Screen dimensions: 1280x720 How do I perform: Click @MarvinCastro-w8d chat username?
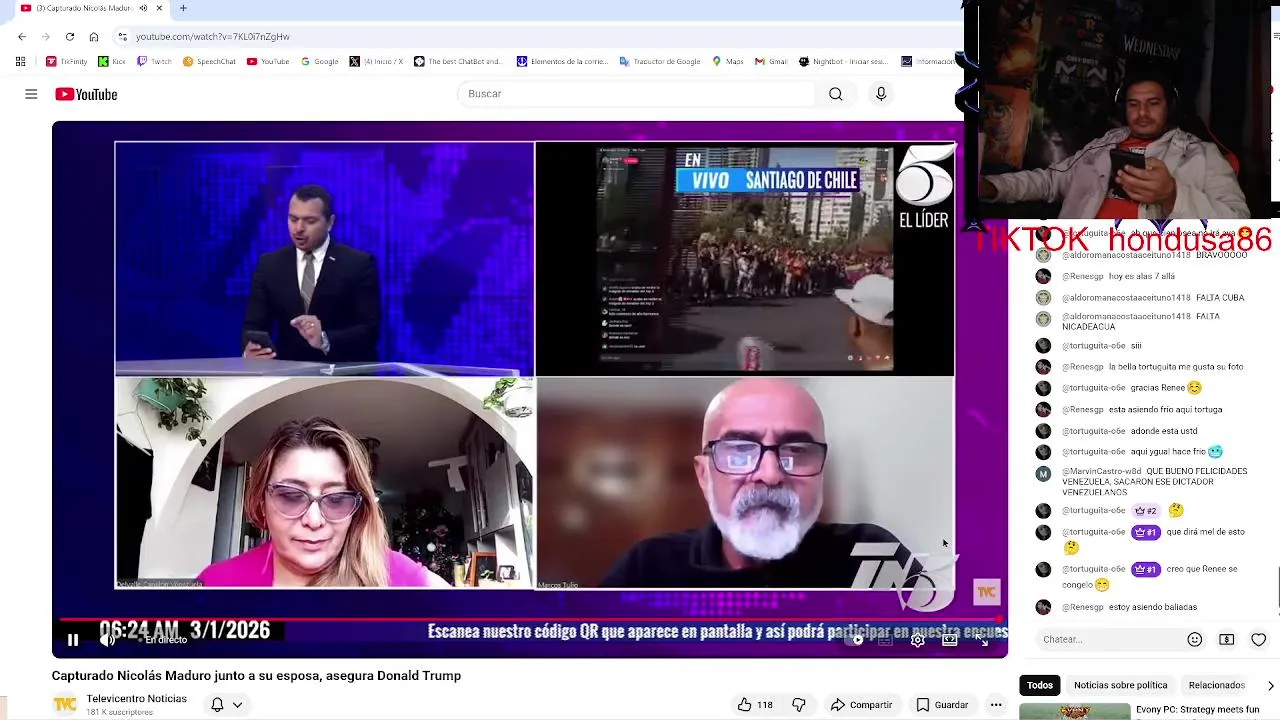click(x=1102, y=471)
